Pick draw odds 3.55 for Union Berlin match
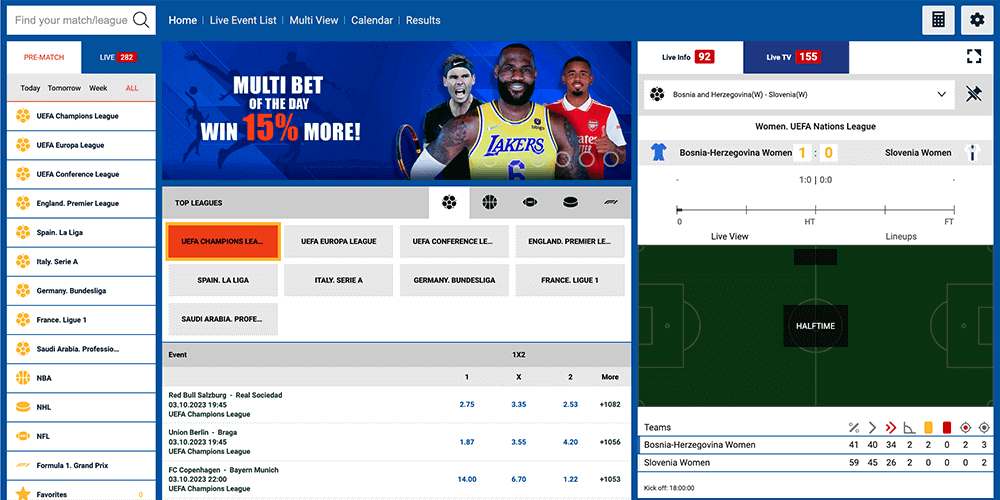Viewport: 1000px width, 500px height. 518,442
